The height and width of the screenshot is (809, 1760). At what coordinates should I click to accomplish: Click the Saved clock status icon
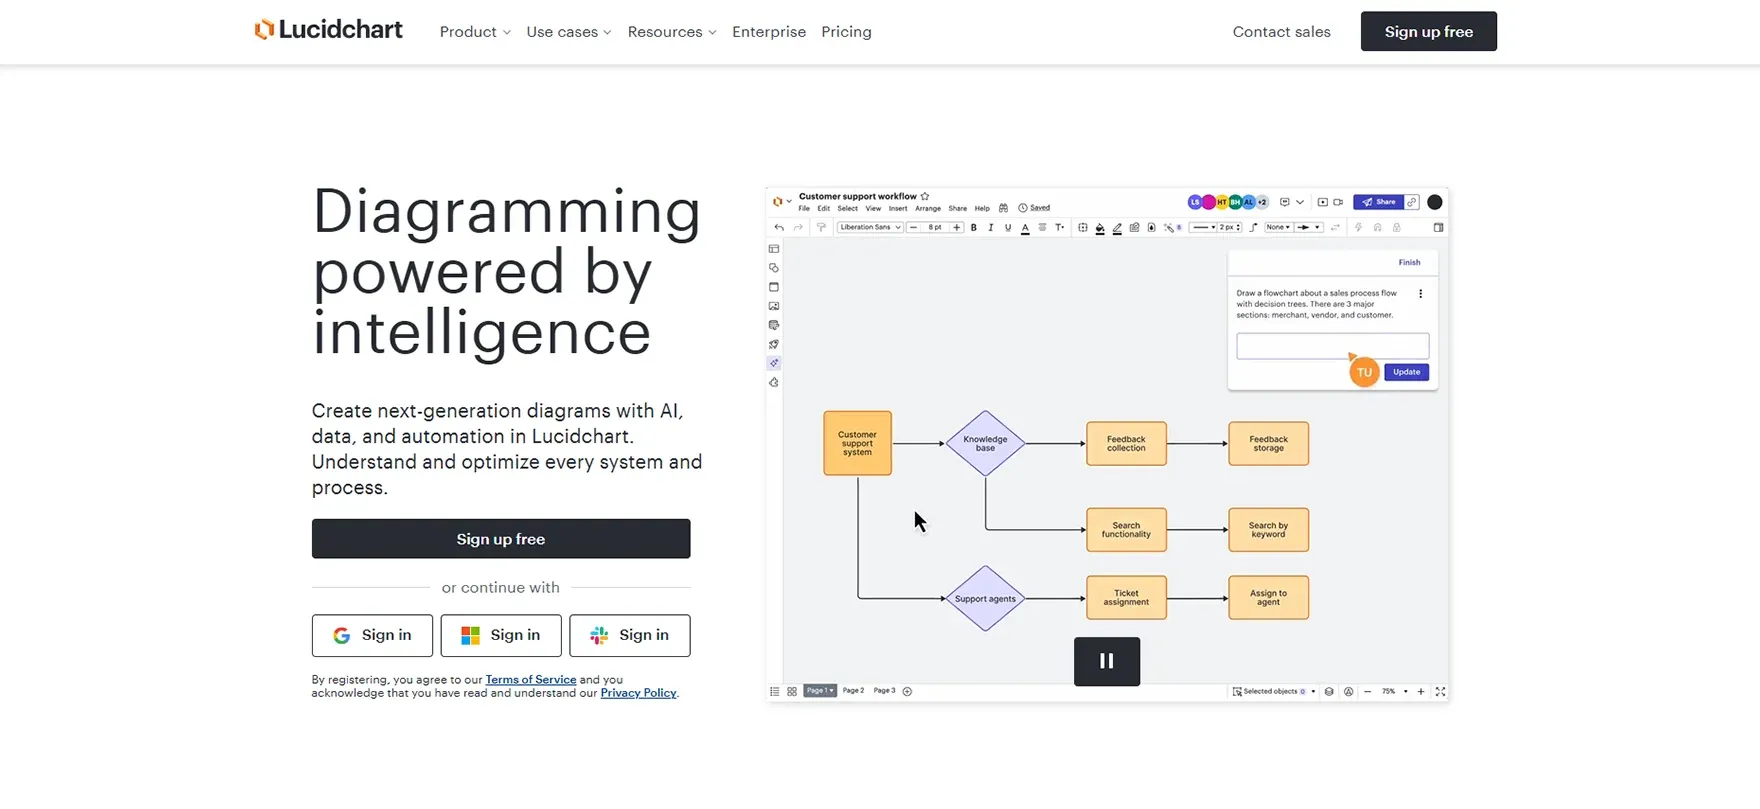click(1023, 208)
